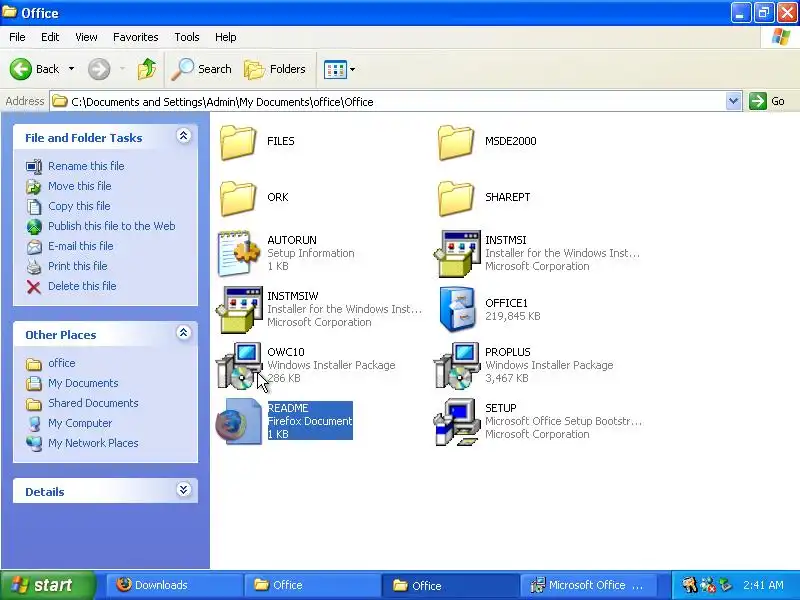Collapse the File and Folder Tasks panel
This screenshot has height=600, width=800.
[x=184, y=136]
